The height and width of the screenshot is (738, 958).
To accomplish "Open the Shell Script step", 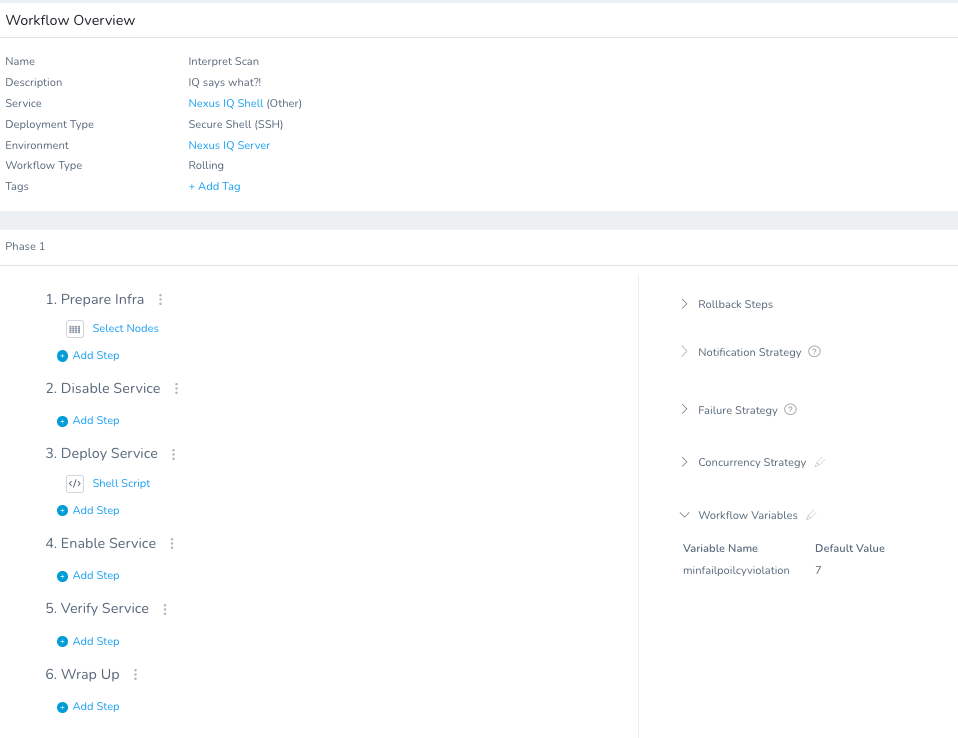I will click(121, 483).
